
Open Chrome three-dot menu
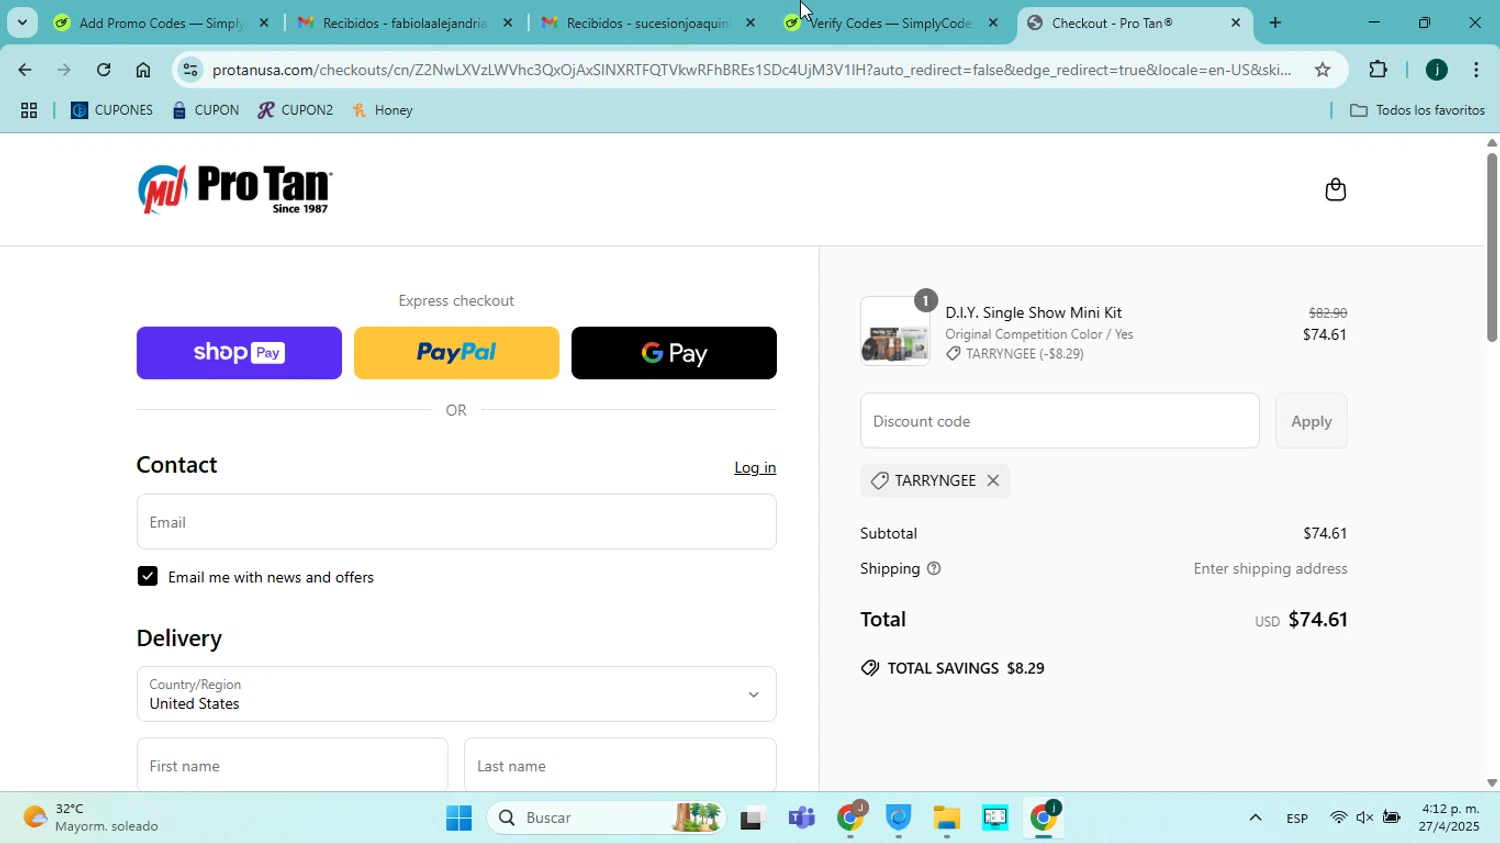tap(1476, 70)
